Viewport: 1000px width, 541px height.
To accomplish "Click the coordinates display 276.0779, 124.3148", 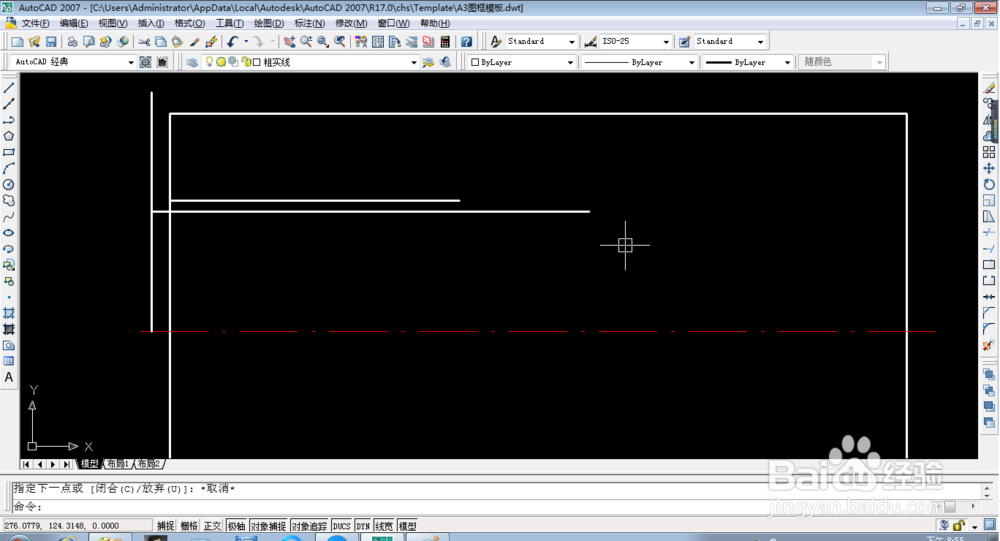I will [x=77, y=526].
